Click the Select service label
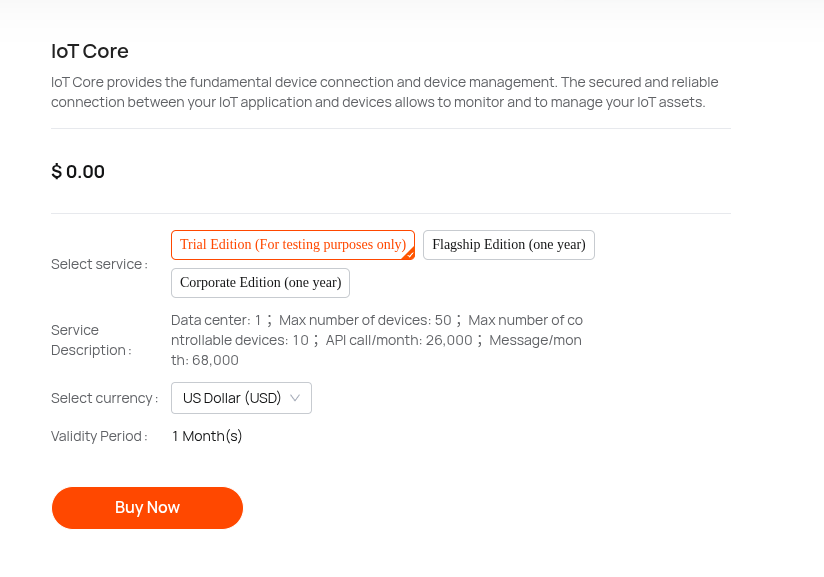The width and height of the screenshot is (824, 577). tap(99, 264)
